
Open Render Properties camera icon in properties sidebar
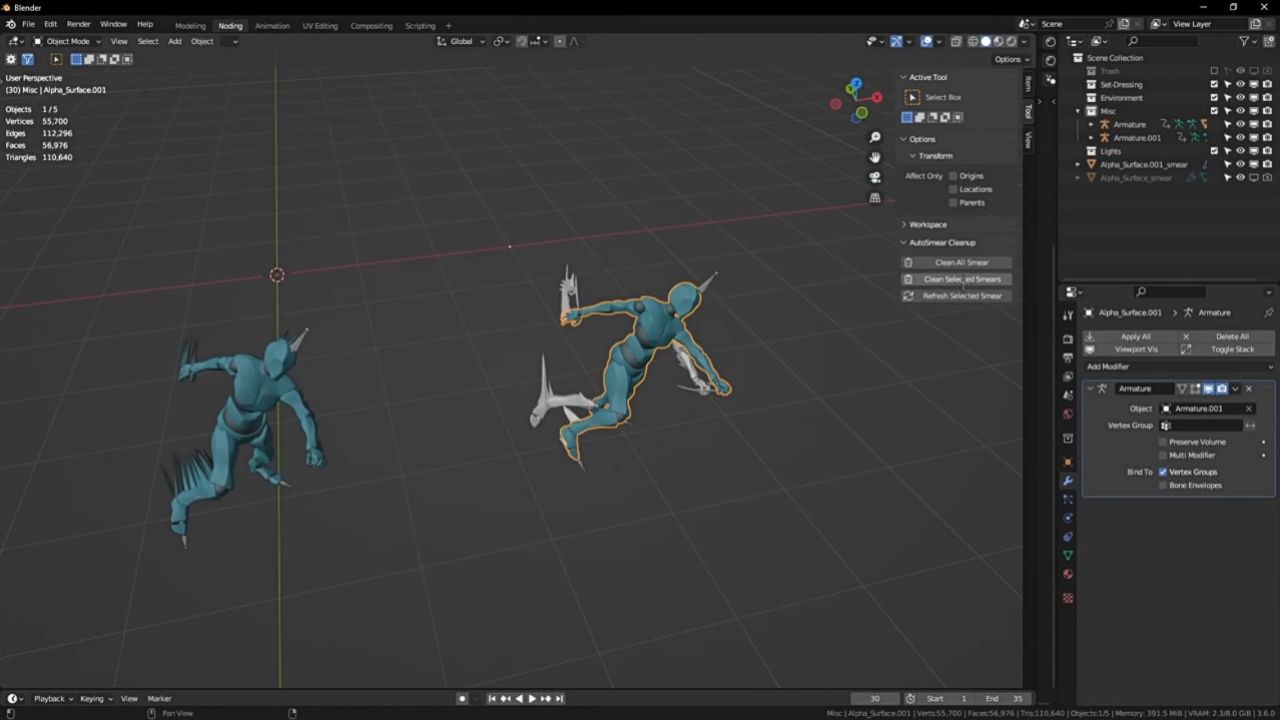click(x=1068, y=339)
